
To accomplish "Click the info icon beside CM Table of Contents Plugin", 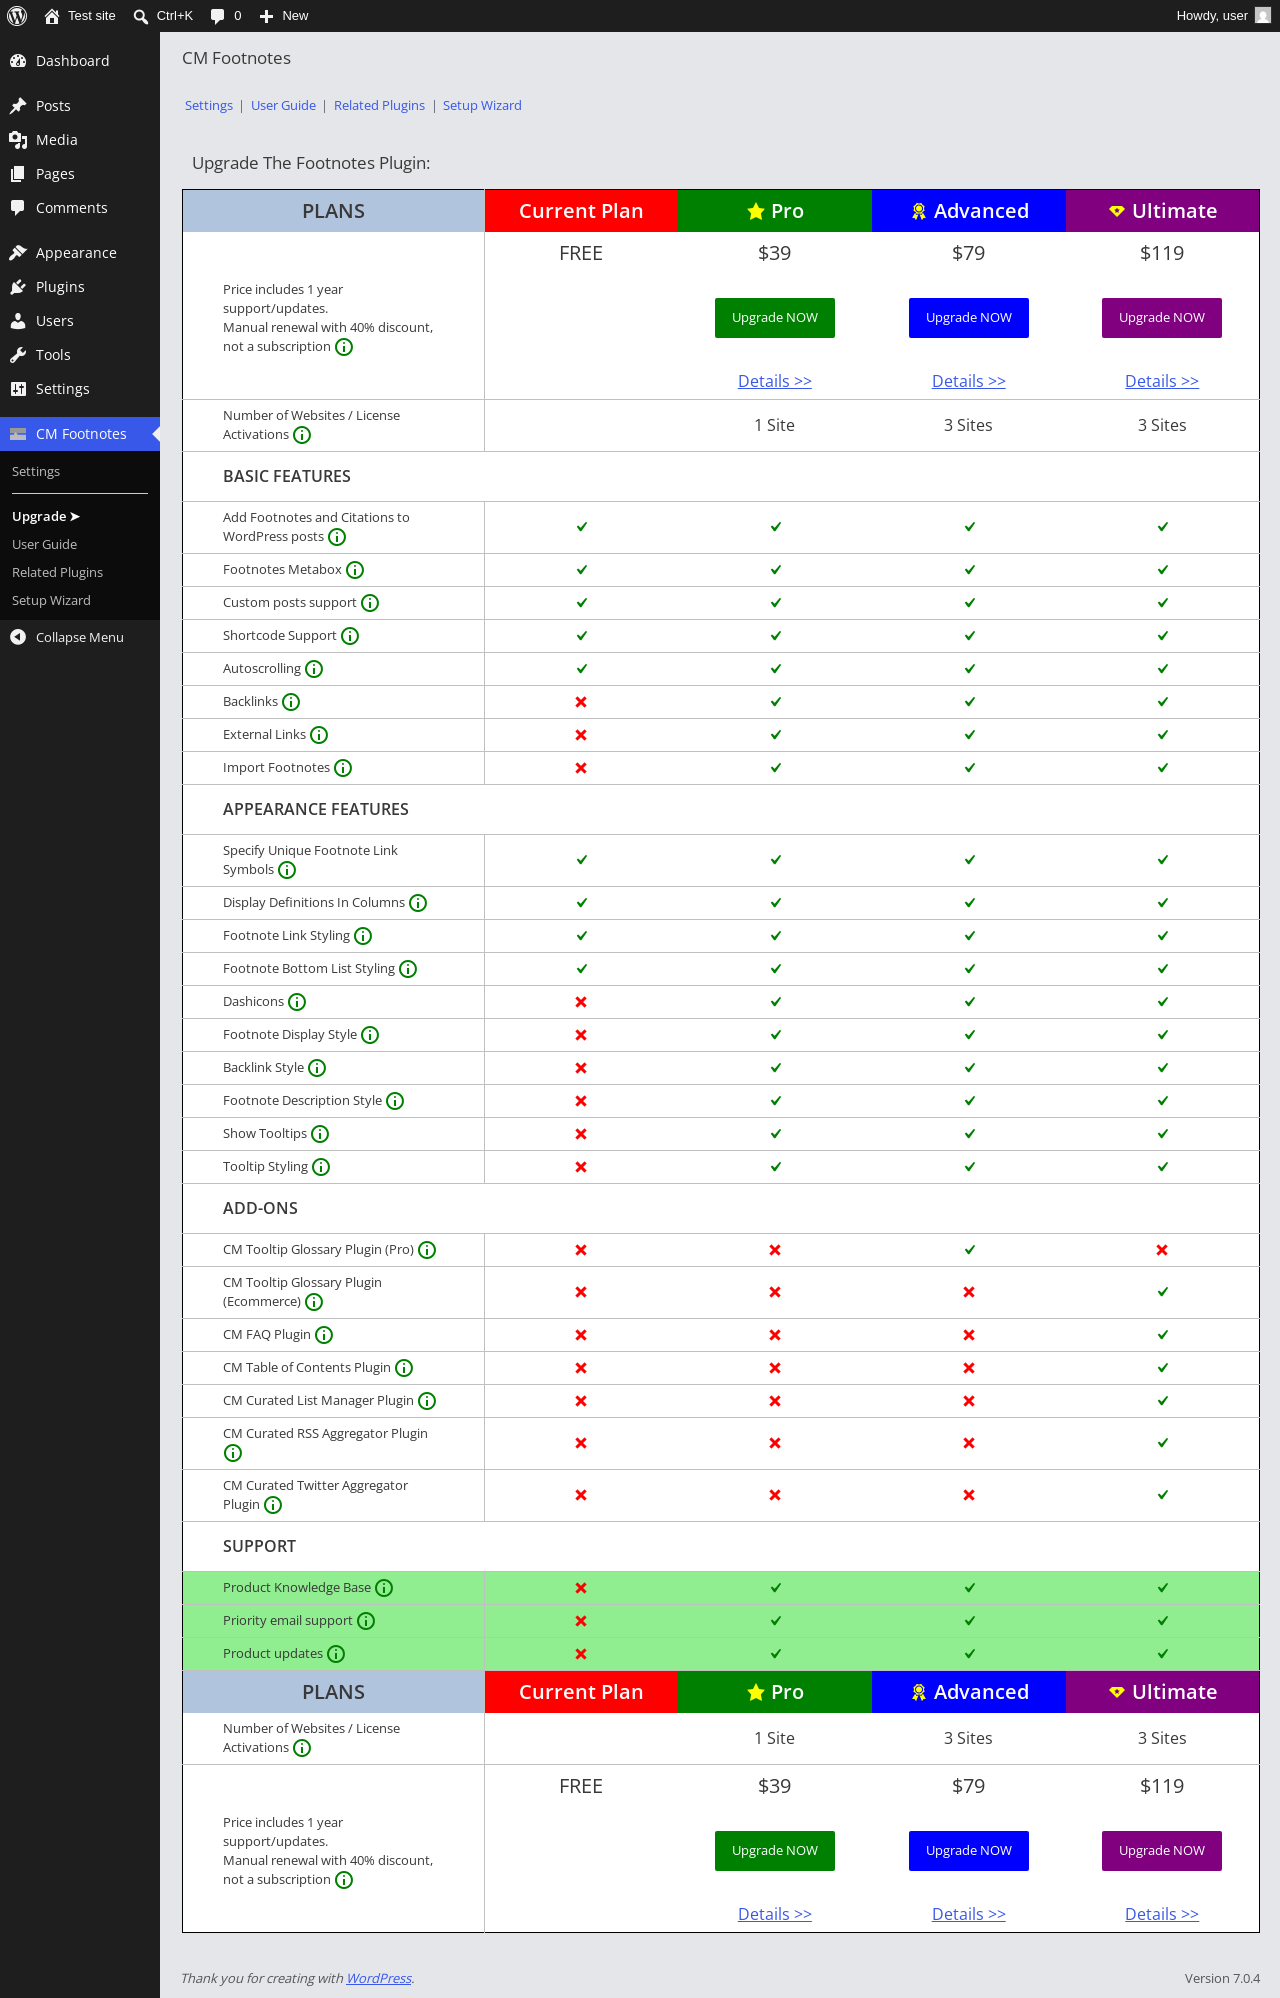I will 404,1368.
